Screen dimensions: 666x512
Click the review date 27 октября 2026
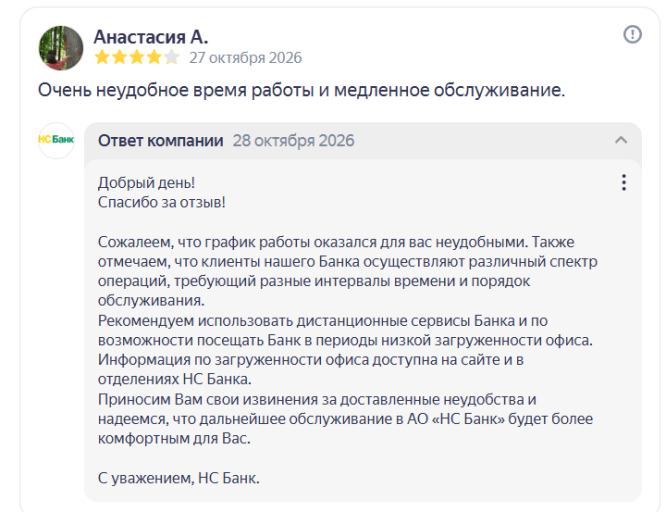point(246,58)
